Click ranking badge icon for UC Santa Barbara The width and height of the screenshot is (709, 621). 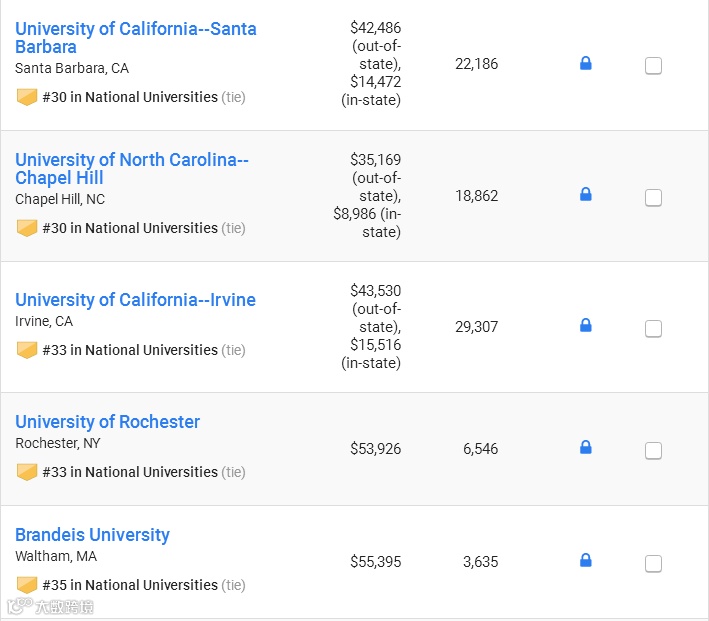click(27, 97)
